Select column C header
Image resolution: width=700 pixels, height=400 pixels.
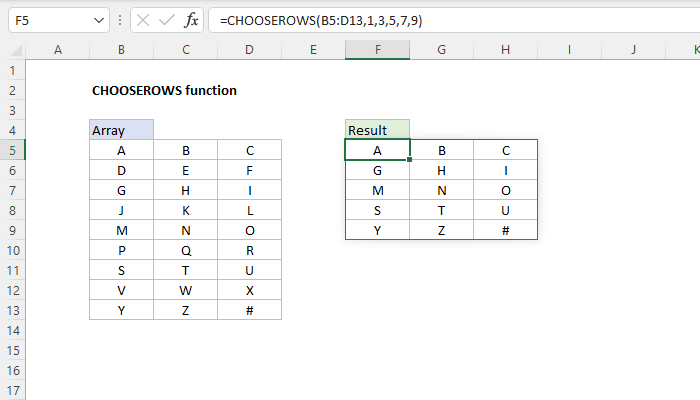(186, 50)
